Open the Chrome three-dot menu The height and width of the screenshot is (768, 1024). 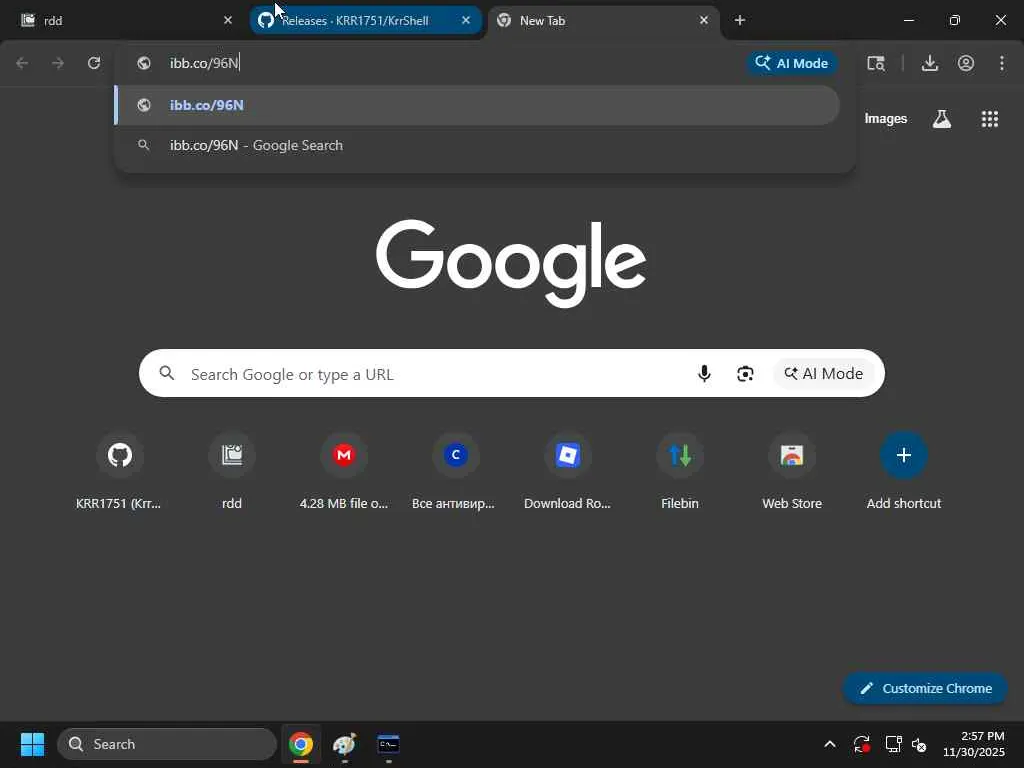click(x=1002, y=63)
